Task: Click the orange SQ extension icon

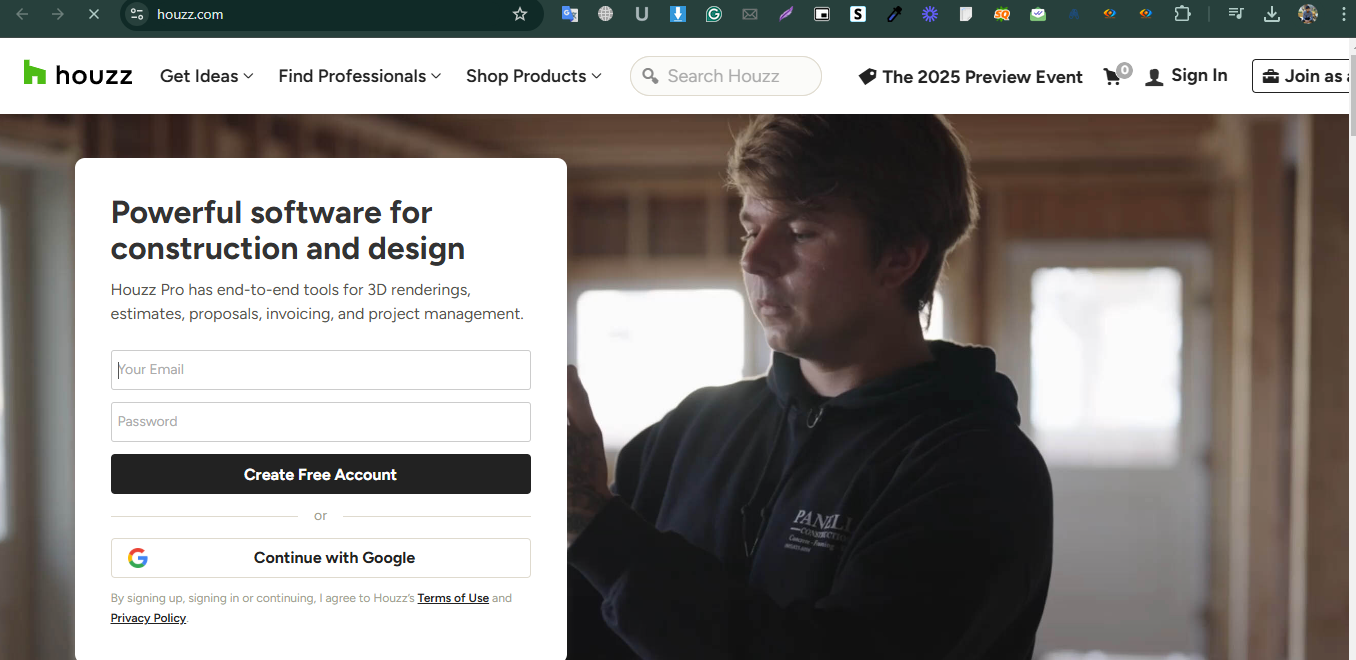Action: coord(1002,14)
